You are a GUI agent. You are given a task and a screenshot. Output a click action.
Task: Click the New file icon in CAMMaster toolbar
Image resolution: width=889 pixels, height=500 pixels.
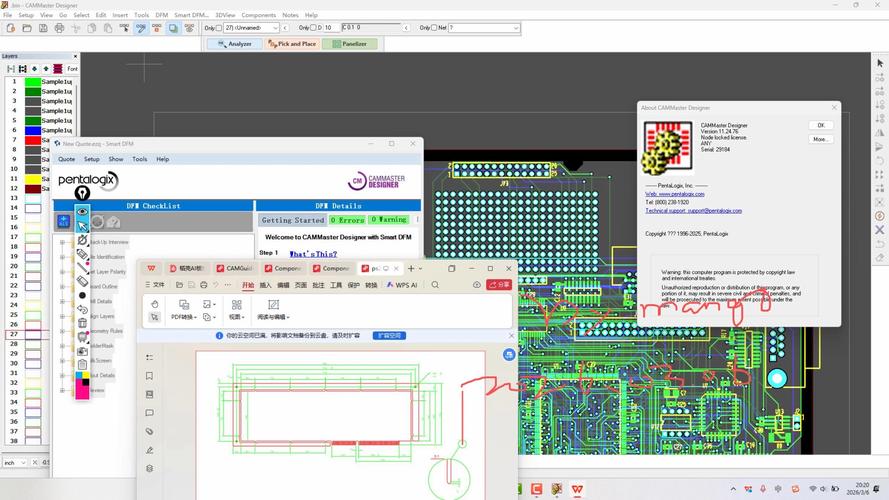point(11,28)
